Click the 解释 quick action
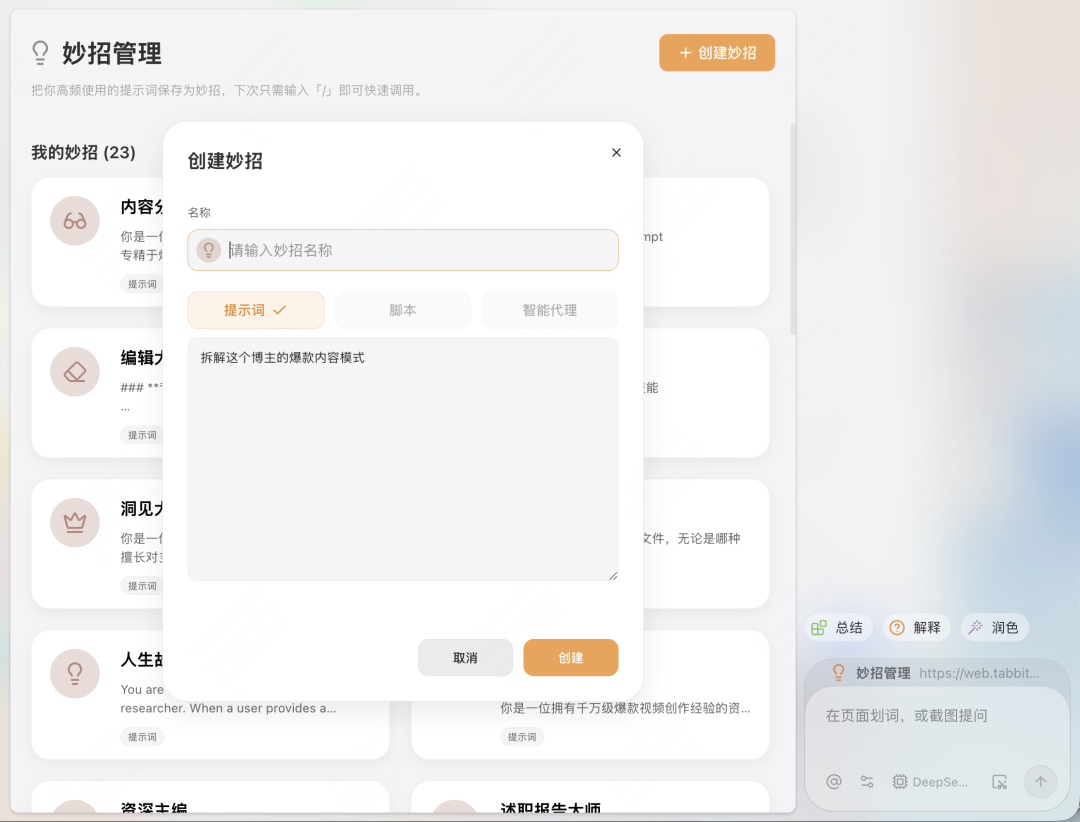The image size is (1080, 822). (916, 627)
